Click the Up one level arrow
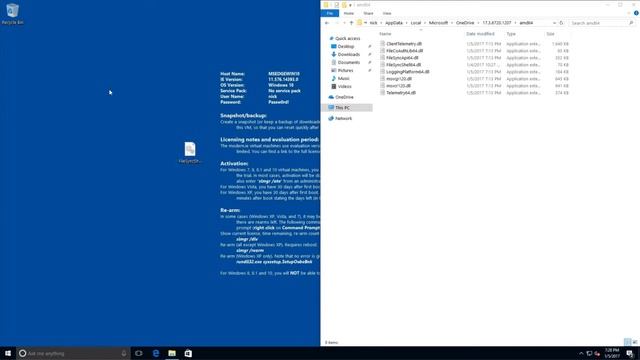This screenshot has height=360, width=640. tap(351, 23)
